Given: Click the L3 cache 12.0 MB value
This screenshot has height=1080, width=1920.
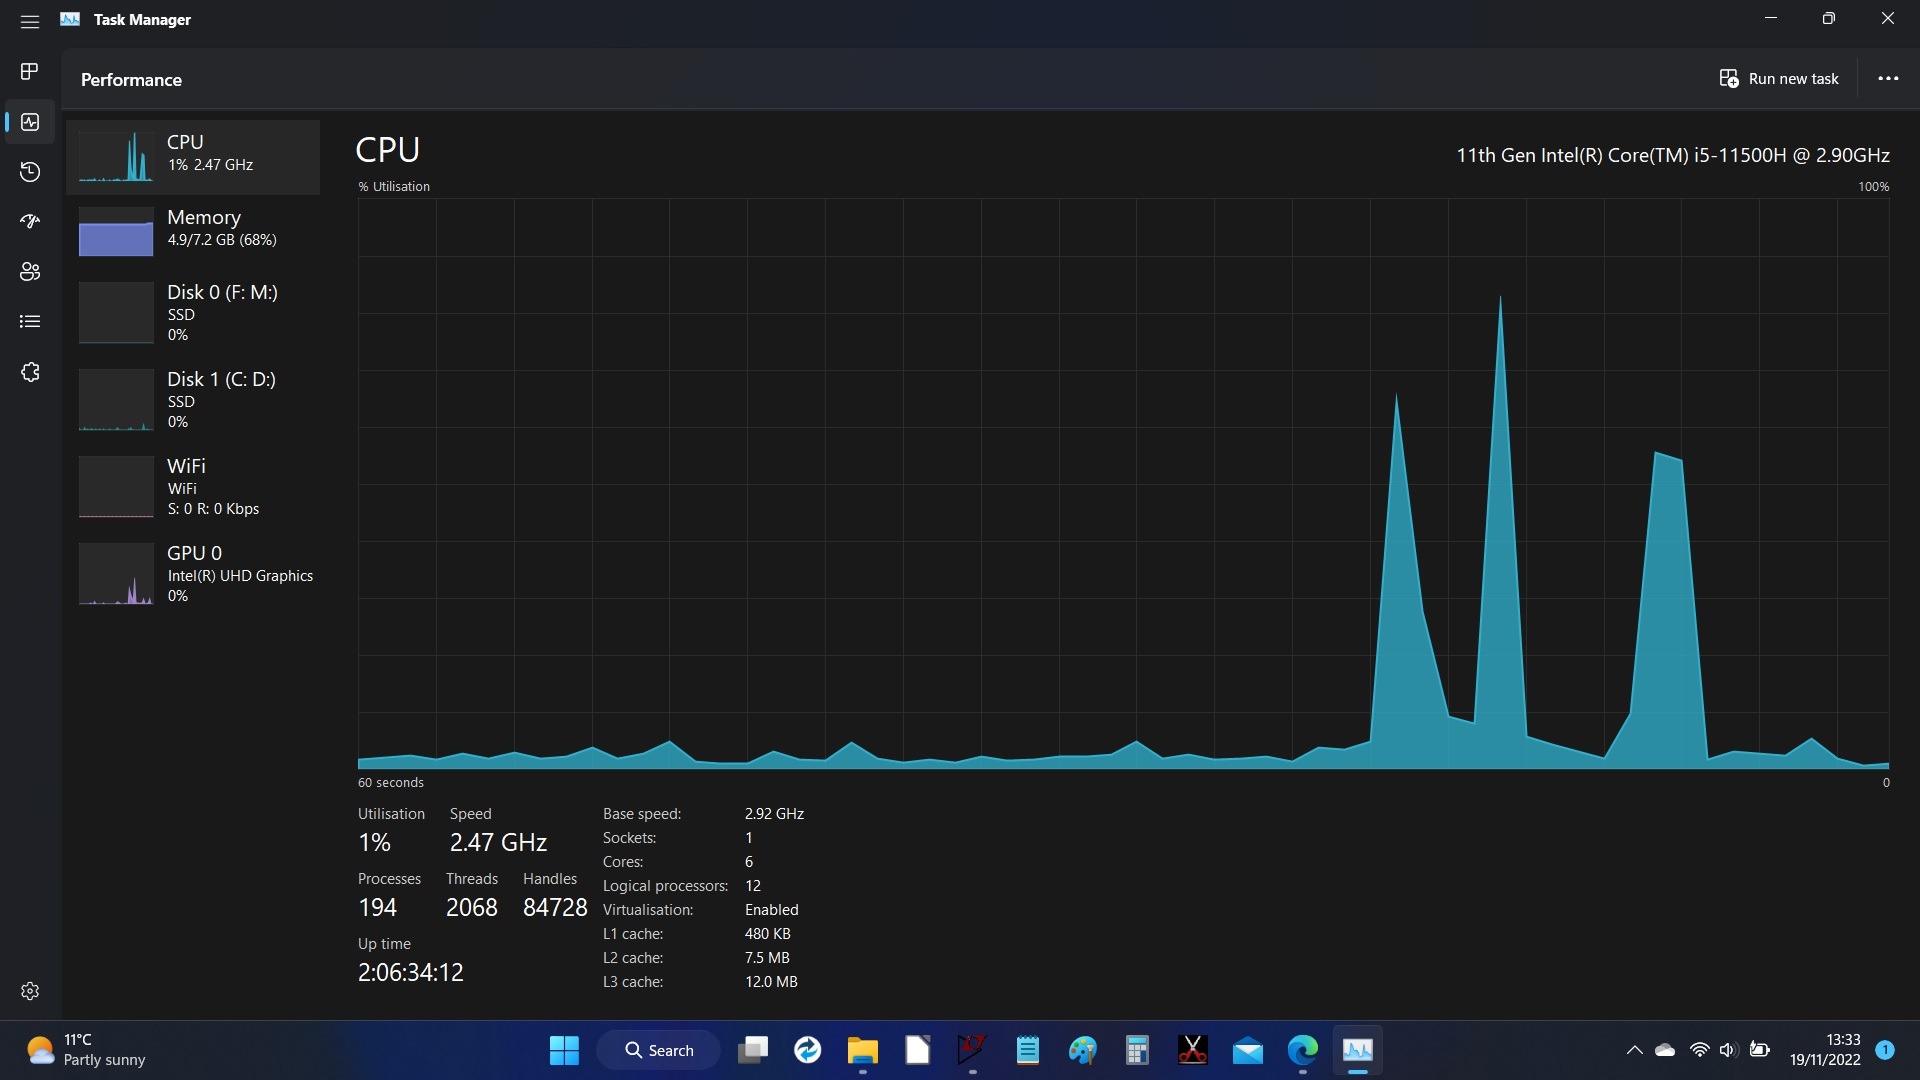Looking at the screenshot, I should point(771,982).
